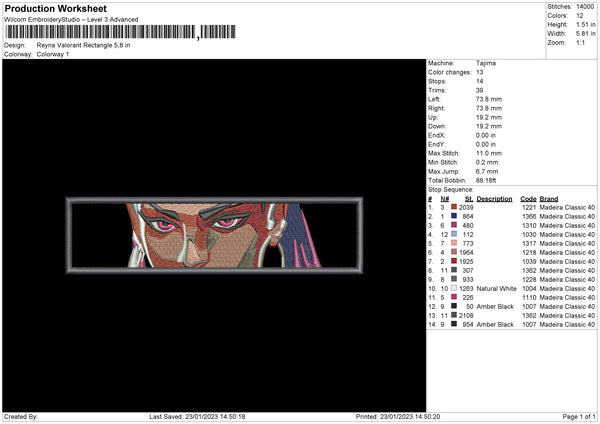Click the 'Code' column header

(x=528, y=199)
